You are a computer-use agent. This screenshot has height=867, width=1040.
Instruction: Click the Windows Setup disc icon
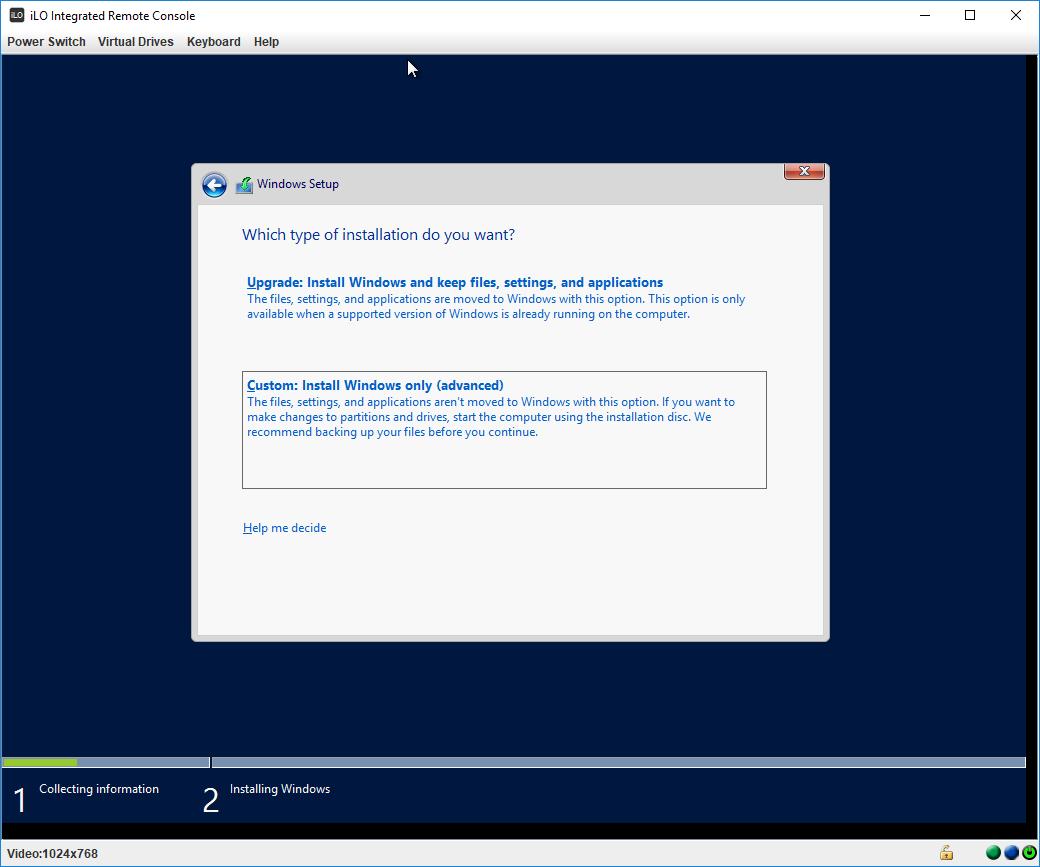point(244,185)
